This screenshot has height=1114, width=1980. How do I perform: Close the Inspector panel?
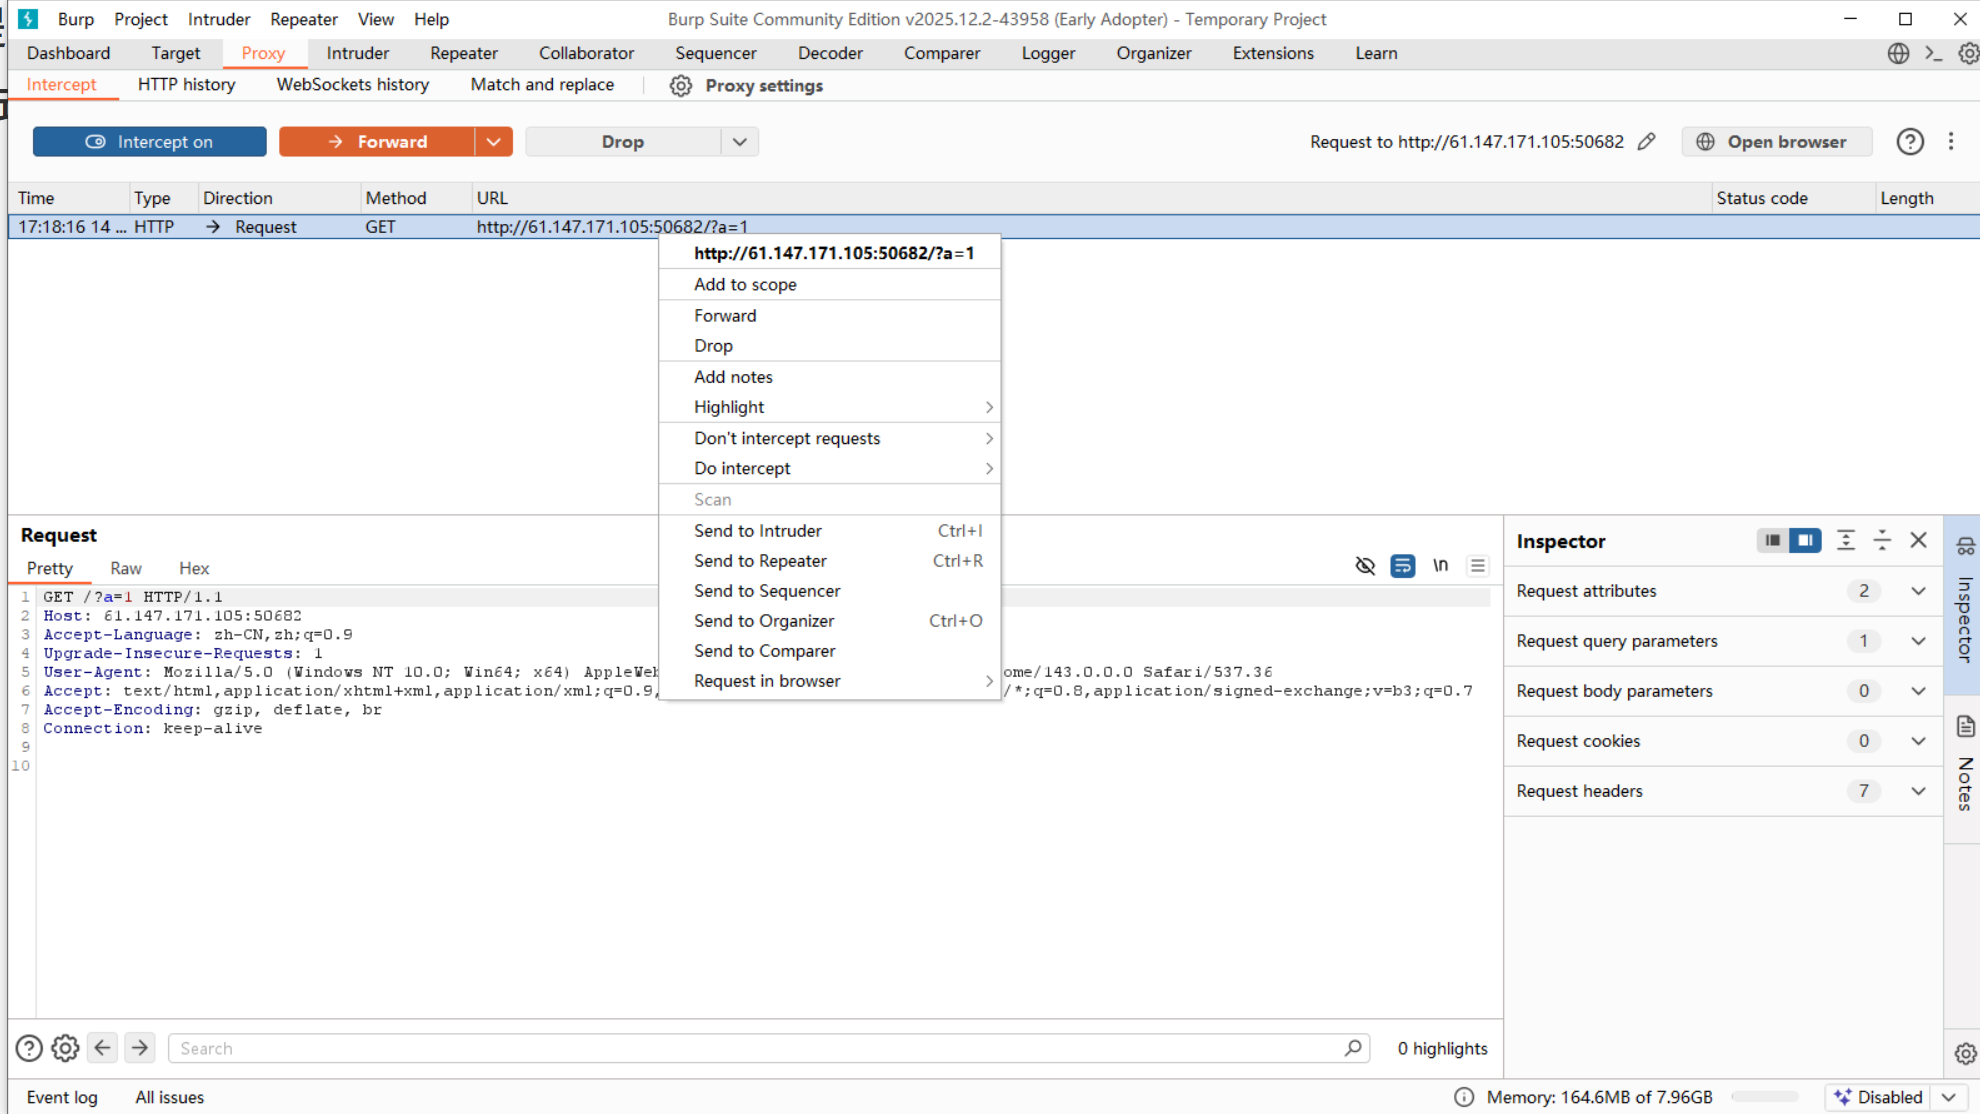[1918, 541]
